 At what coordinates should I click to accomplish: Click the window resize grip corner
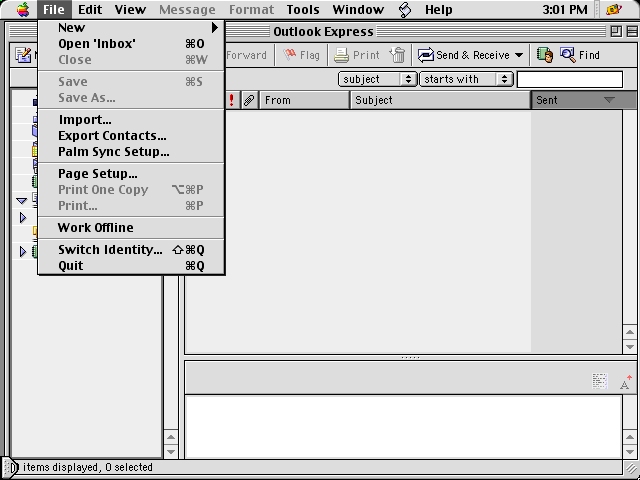click(x=631, y=468)
